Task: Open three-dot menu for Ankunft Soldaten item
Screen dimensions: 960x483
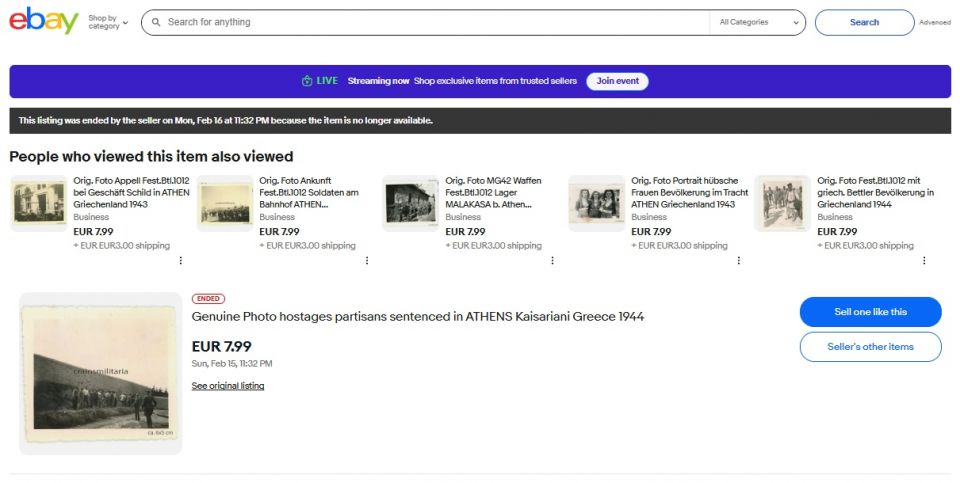Action: click(x=367, y=260)
